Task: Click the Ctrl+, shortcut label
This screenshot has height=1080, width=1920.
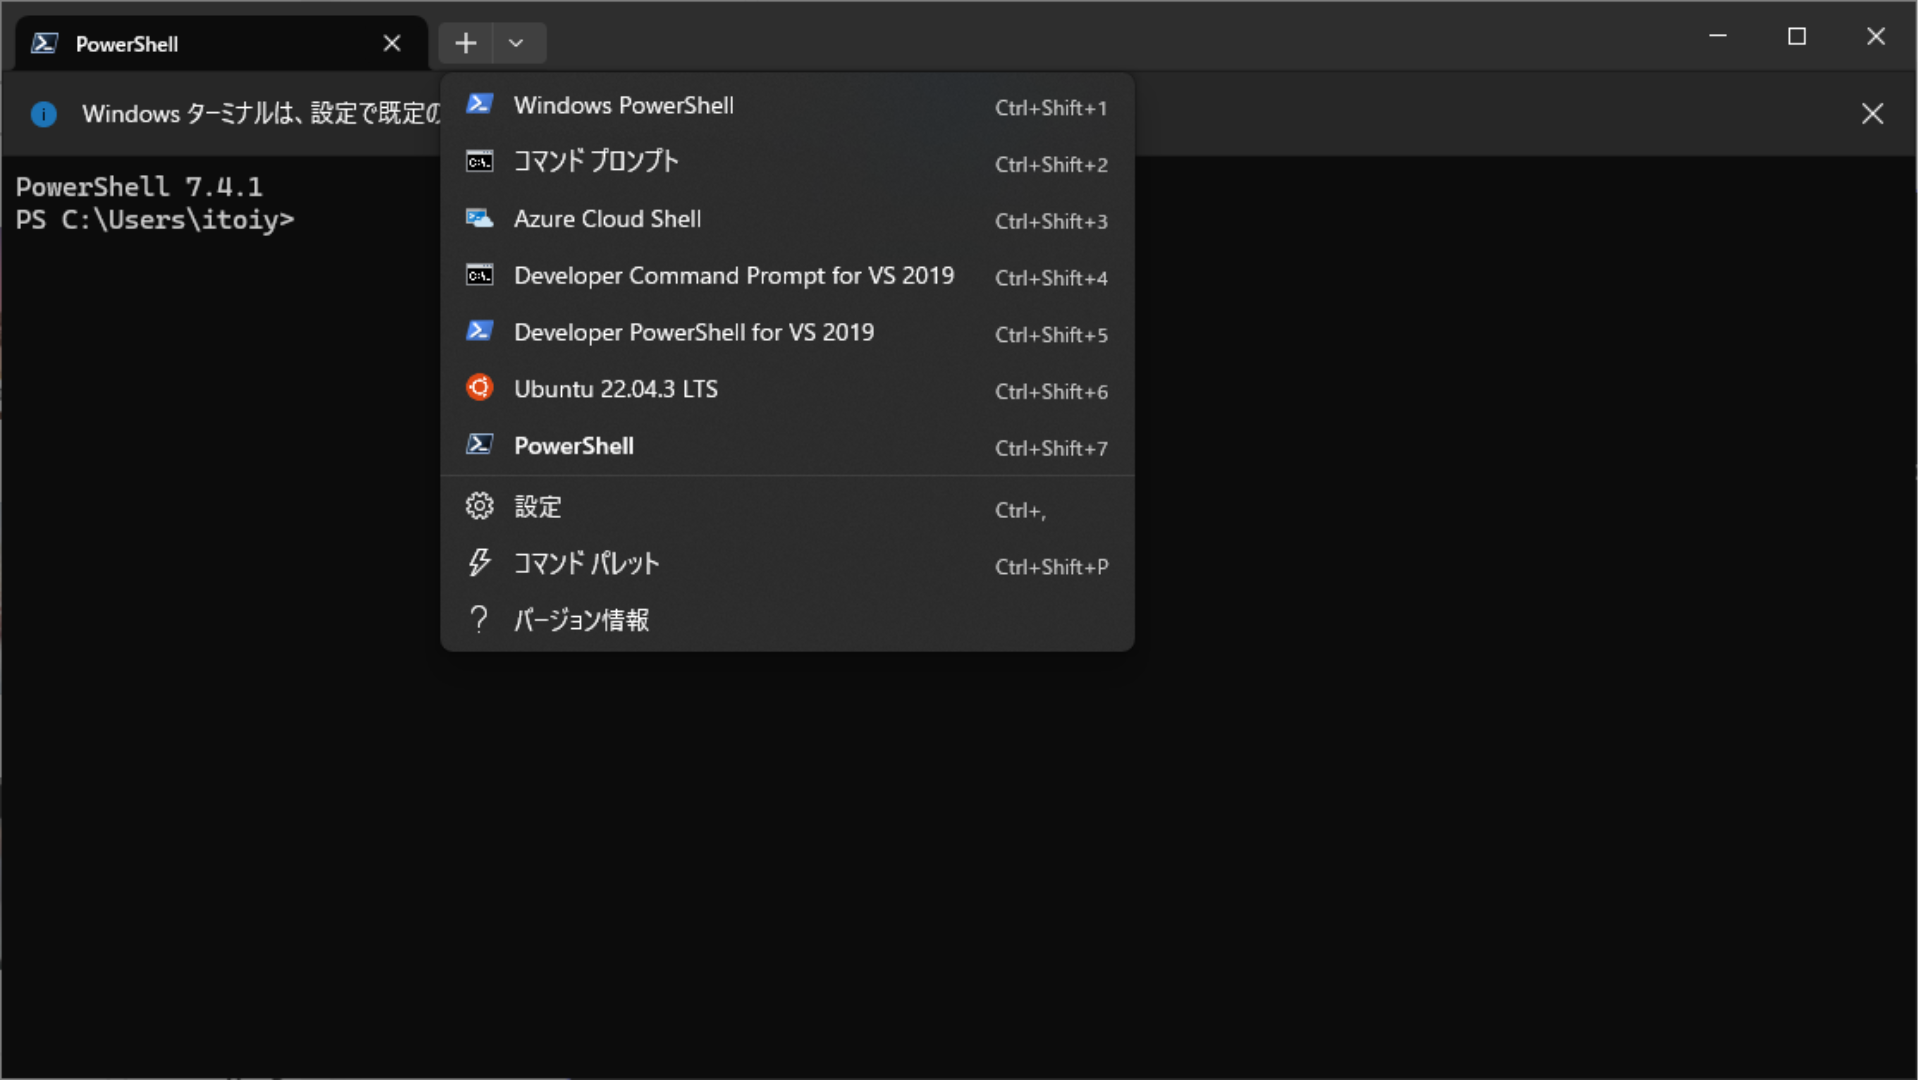Action: pos(1020,510)
